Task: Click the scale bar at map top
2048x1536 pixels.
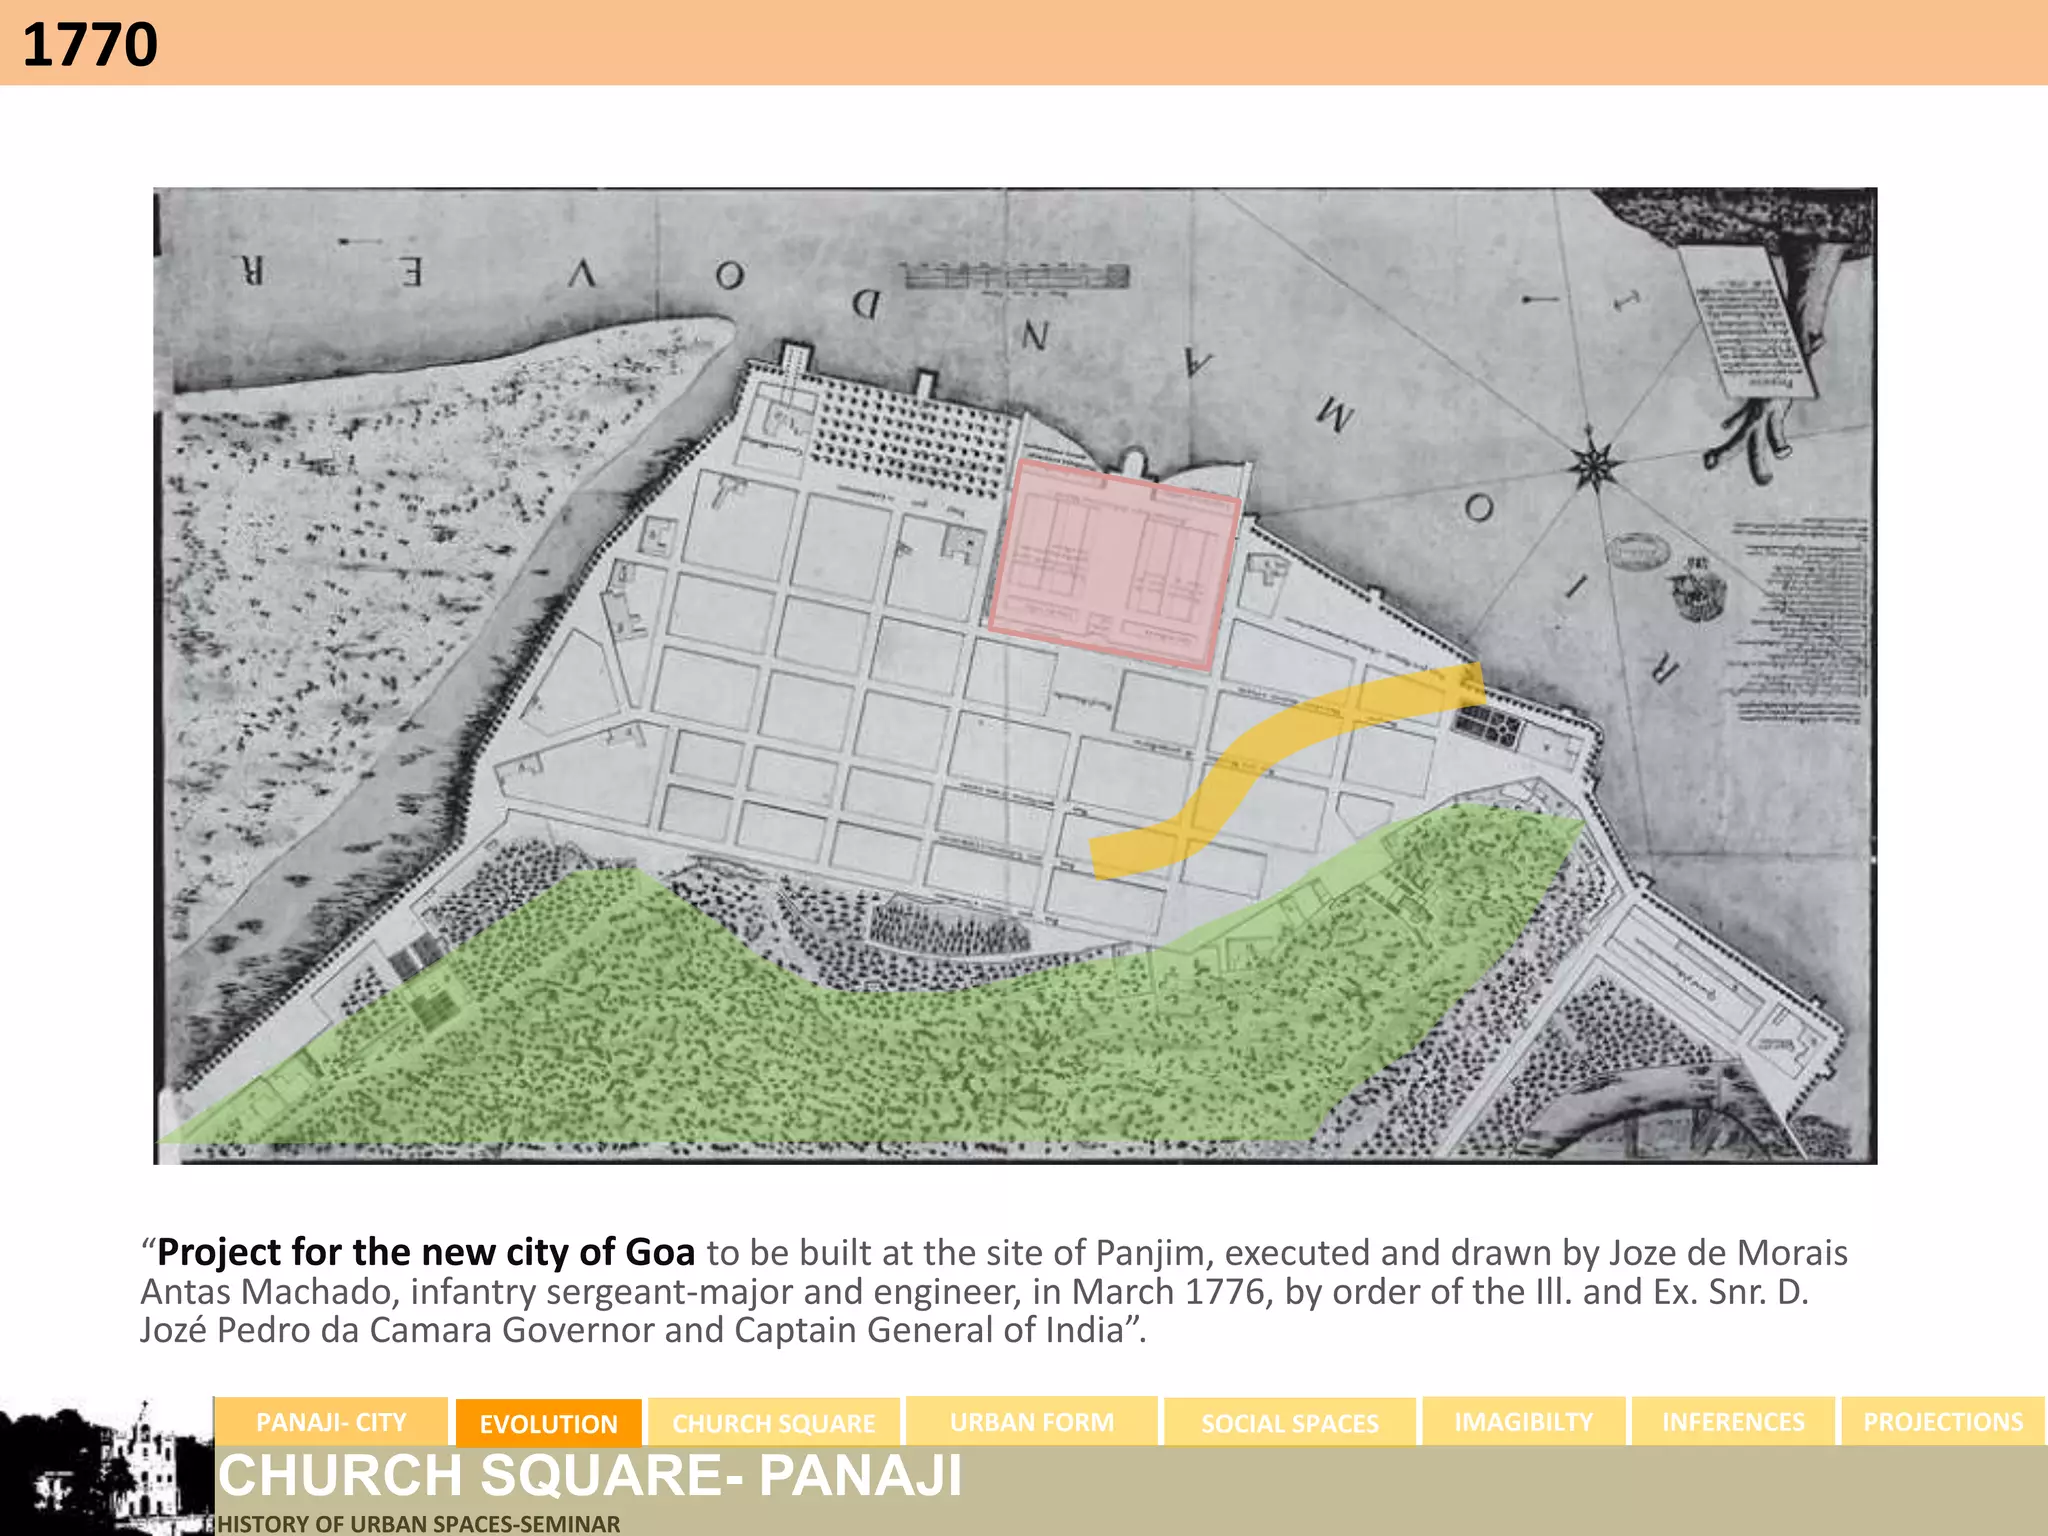Action: (1014, 276)
